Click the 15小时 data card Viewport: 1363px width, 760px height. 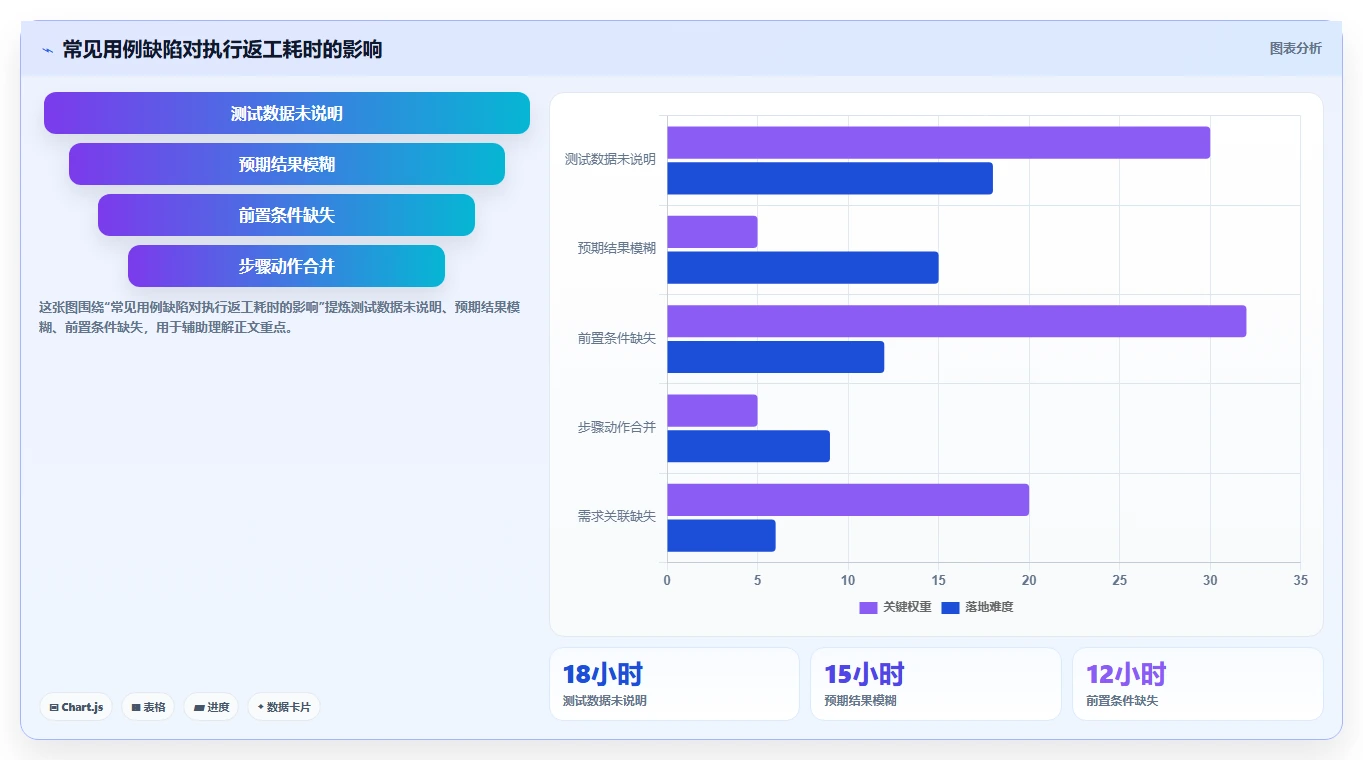point(936,684)
